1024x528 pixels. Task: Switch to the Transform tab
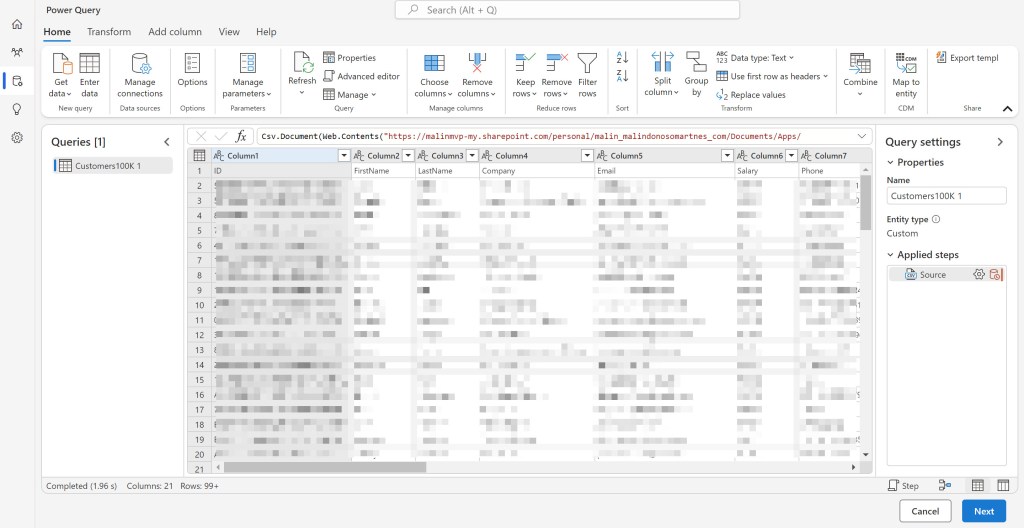pyautogui.click(x=109, y=32)
